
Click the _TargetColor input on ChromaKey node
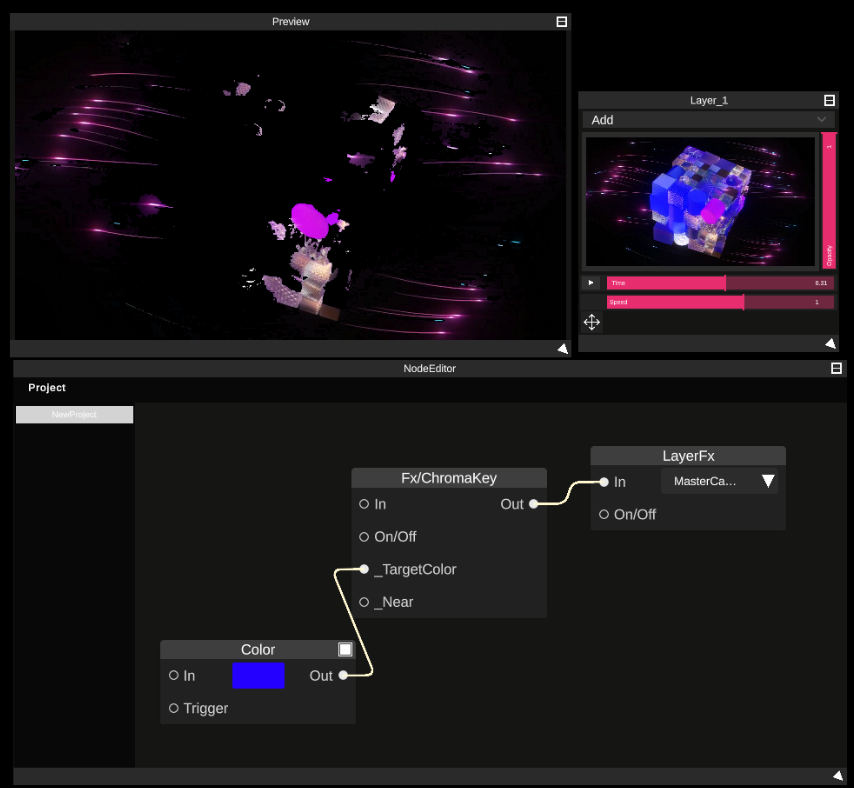click(x=362, y=569)
